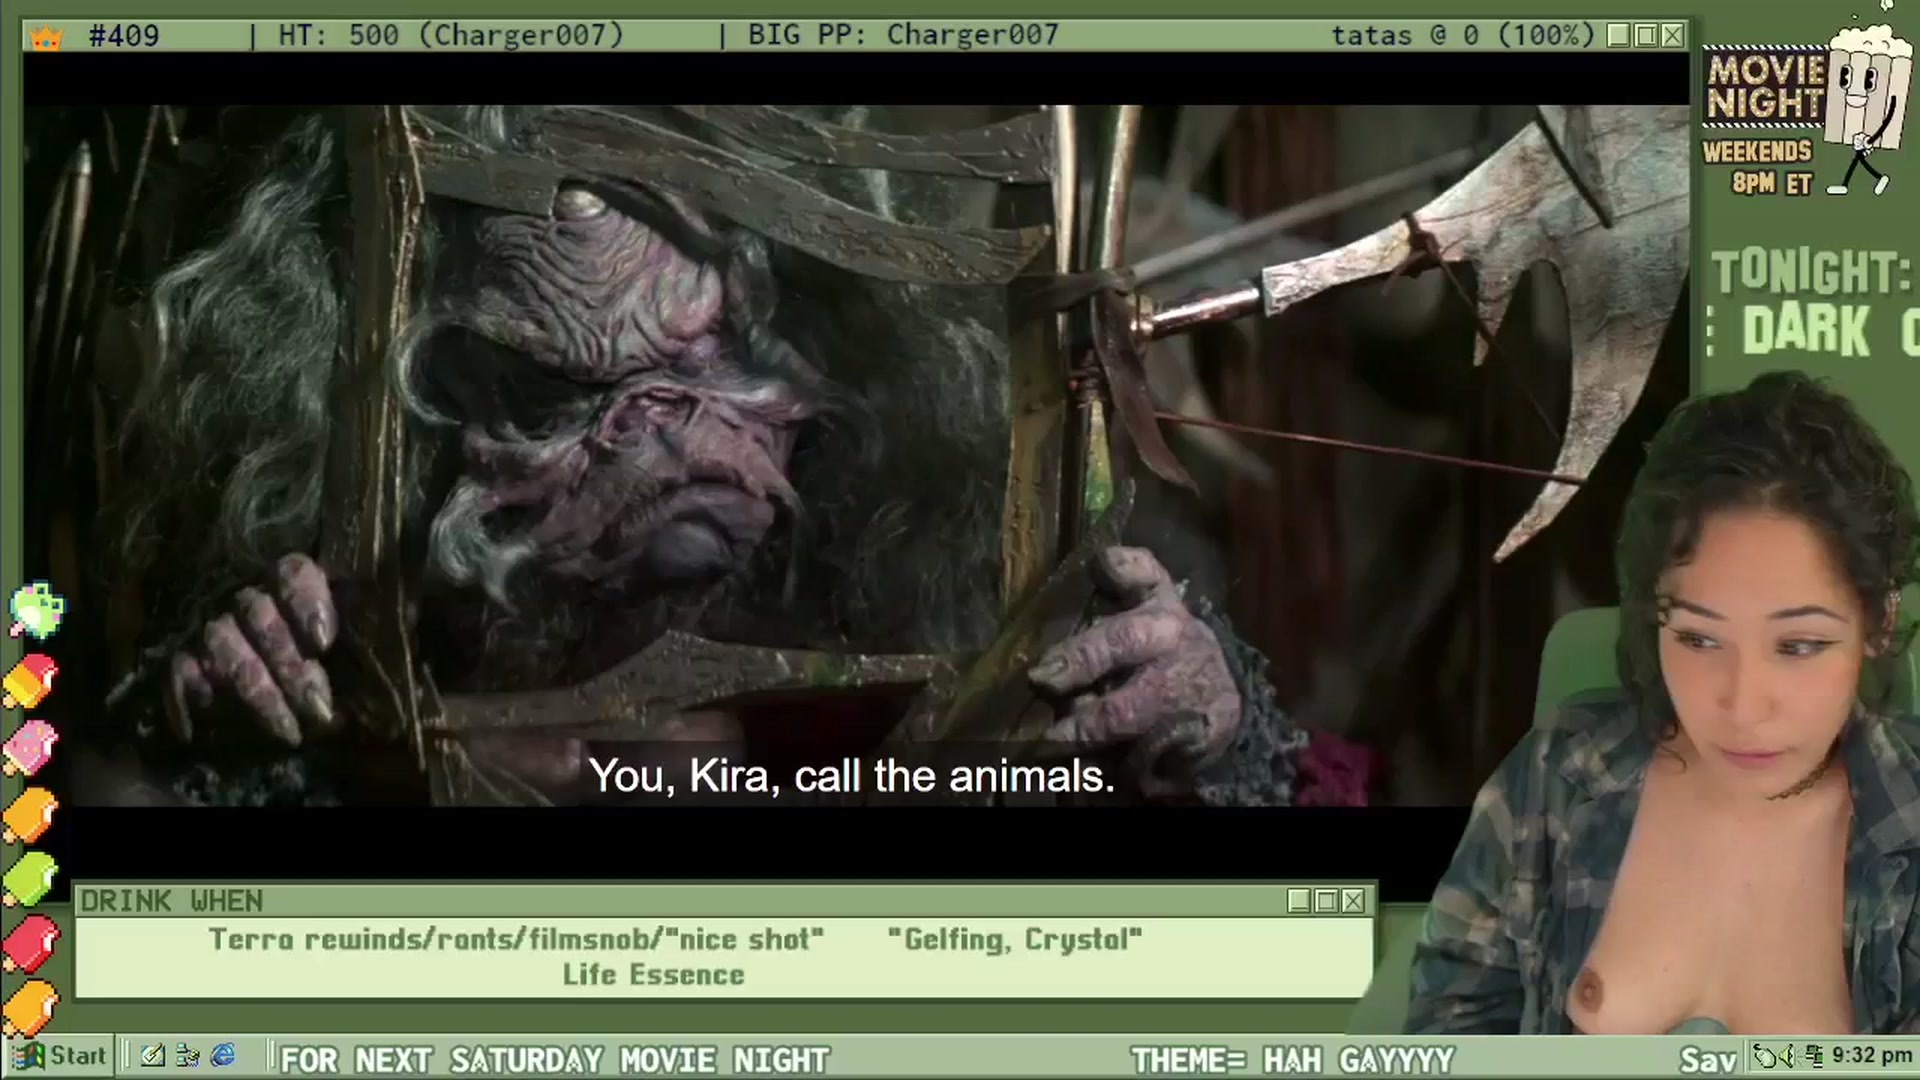1920x1080 pixels.
Task: Close the tatas stream window
Action: (1672, 36)
